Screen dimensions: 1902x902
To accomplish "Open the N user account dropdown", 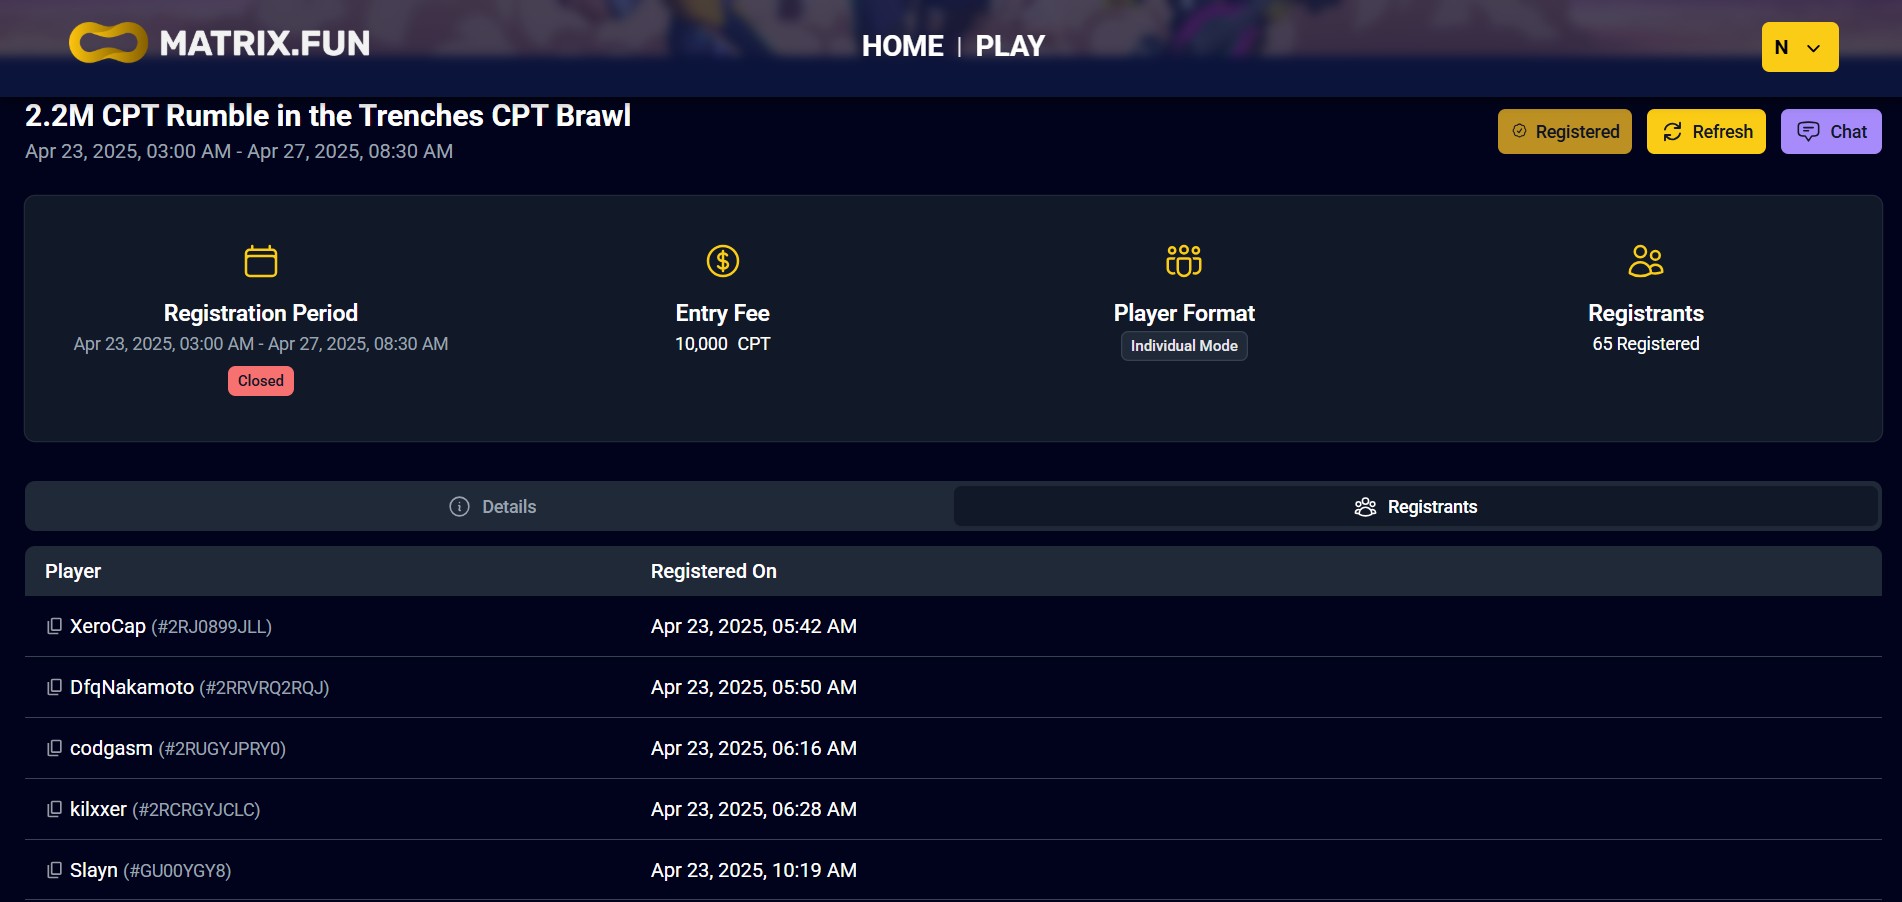I will coord(1800,47).
